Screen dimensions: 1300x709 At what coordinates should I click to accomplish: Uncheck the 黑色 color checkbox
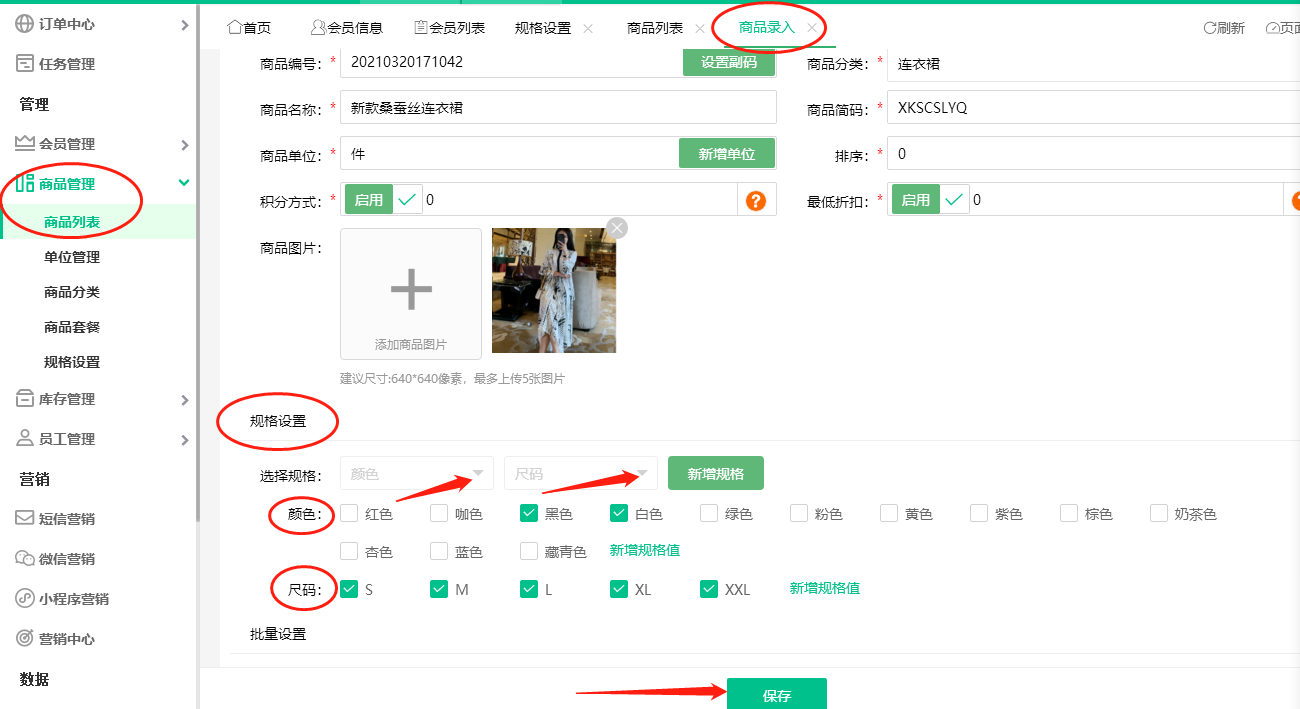528,513
